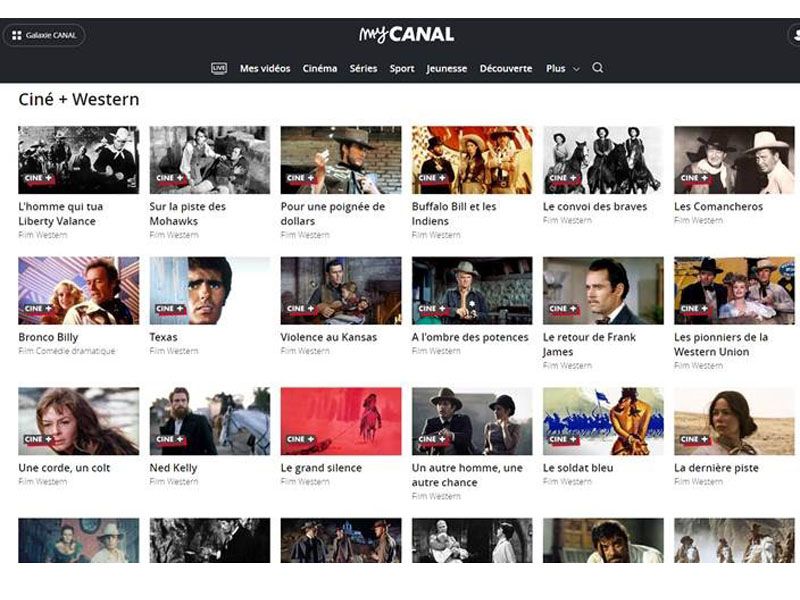Click the L'homme qui tua Liberty Valance title
Viewport: 800px width, 600px height.
[61, 214]
